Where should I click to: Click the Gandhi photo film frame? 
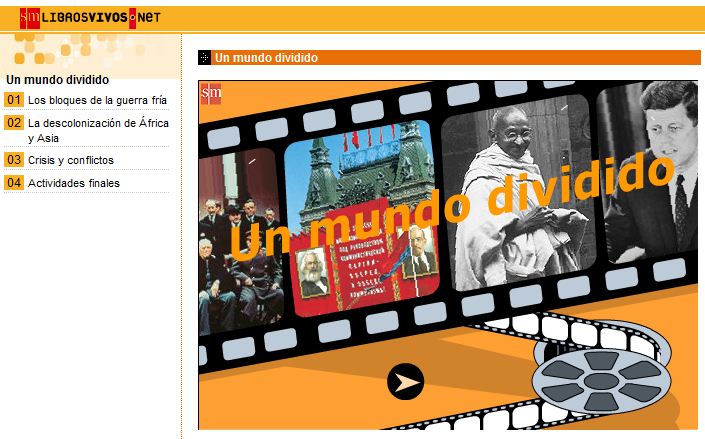518,193
